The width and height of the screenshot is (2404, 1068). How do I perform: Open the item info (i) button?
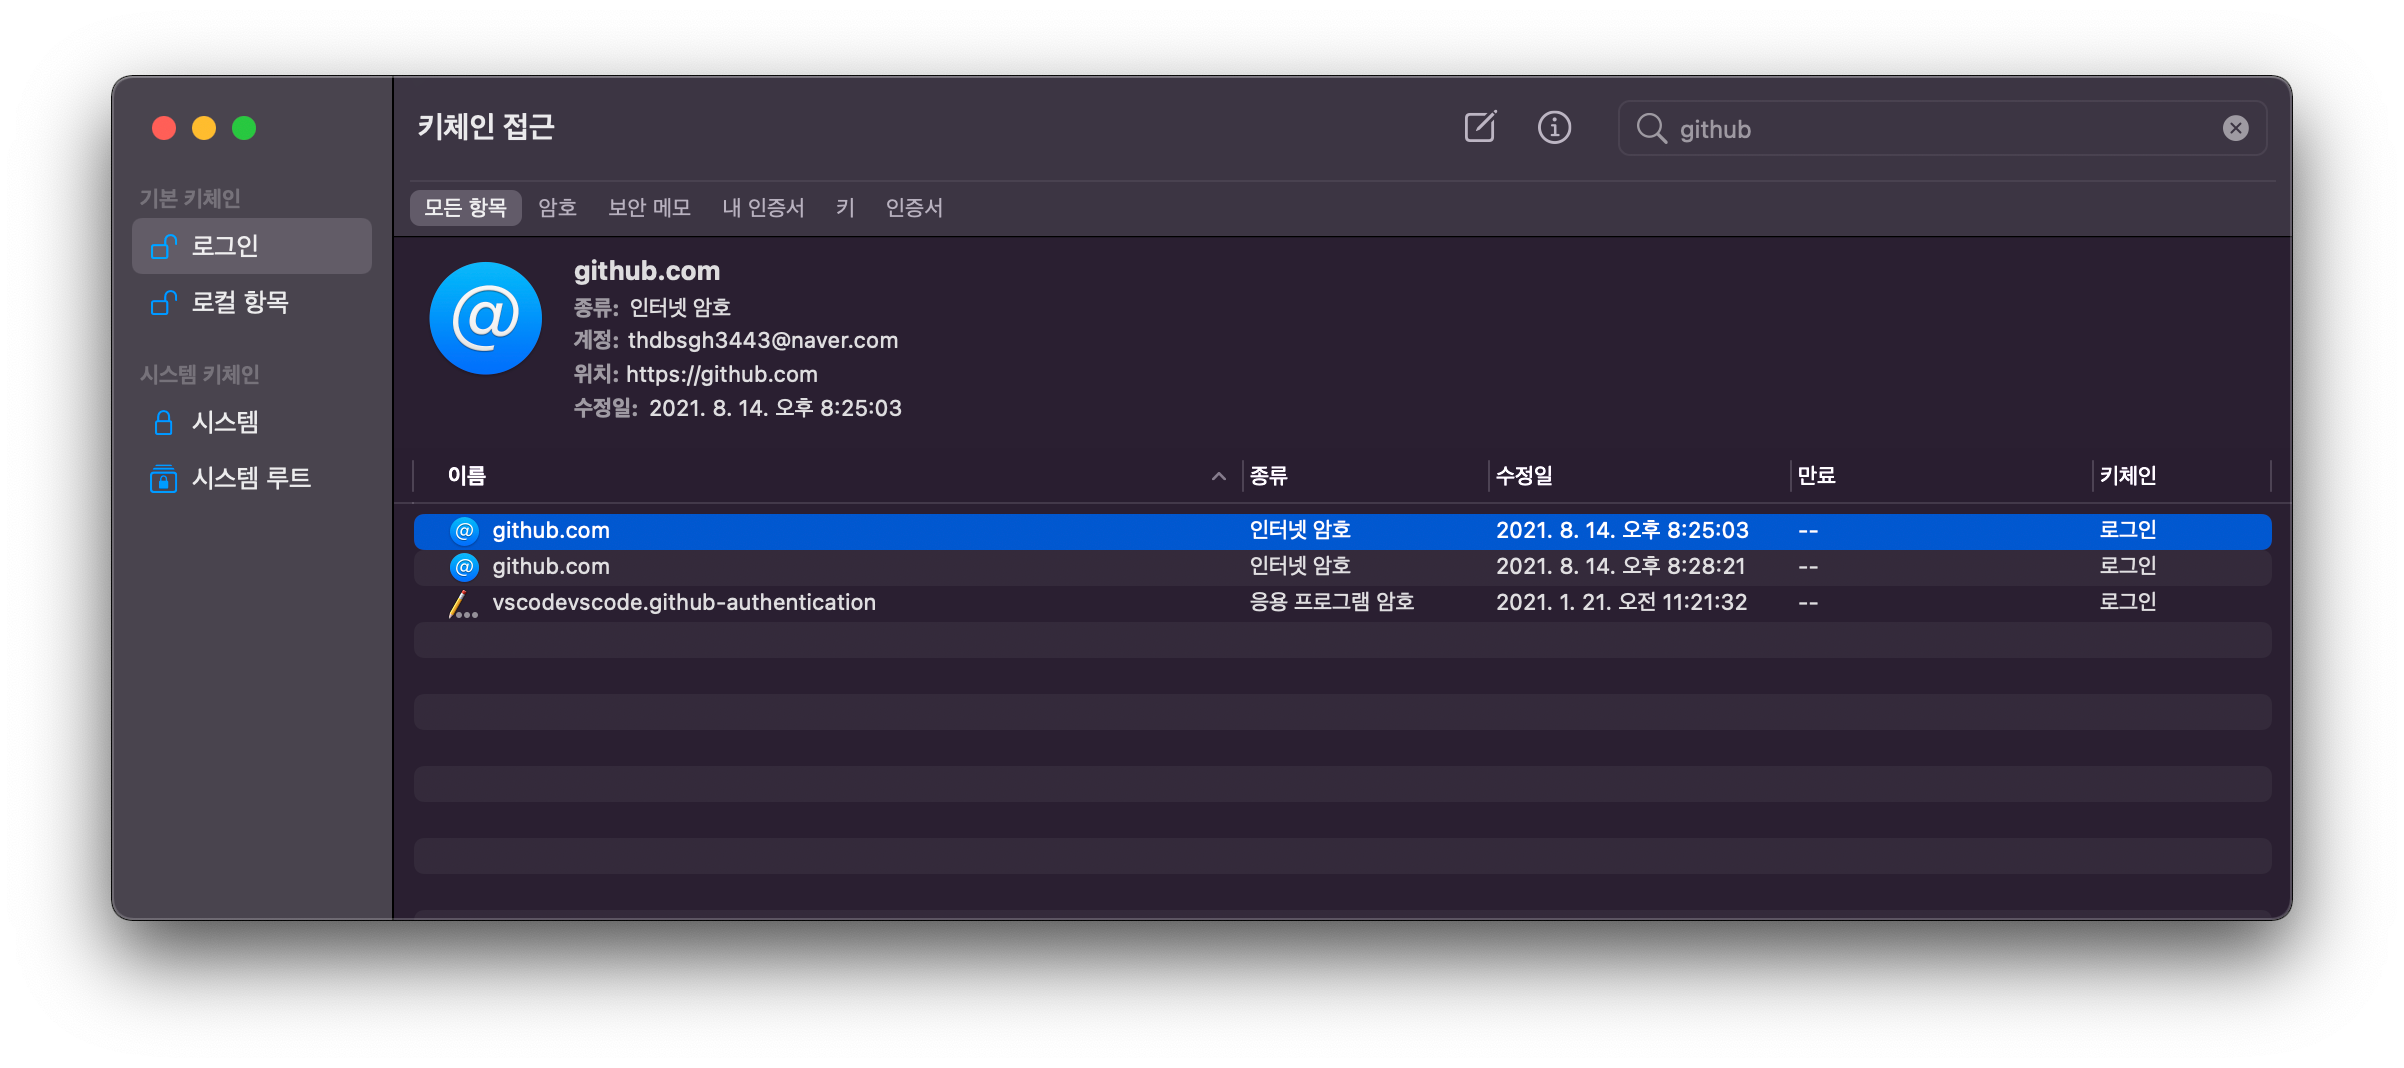click(x=1554, y=127)
